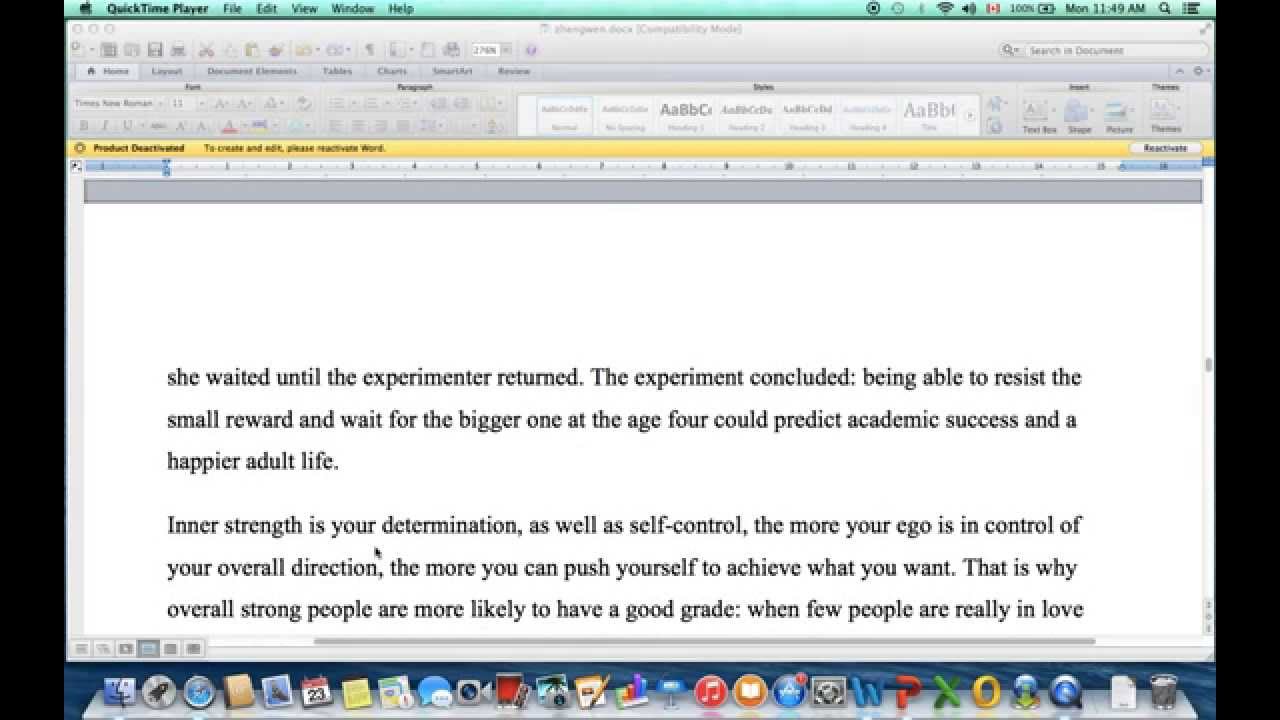Open the Themes gallery
This screenshot has height=720, width=1280.
pyautogui.click(x=1165, y=116)
